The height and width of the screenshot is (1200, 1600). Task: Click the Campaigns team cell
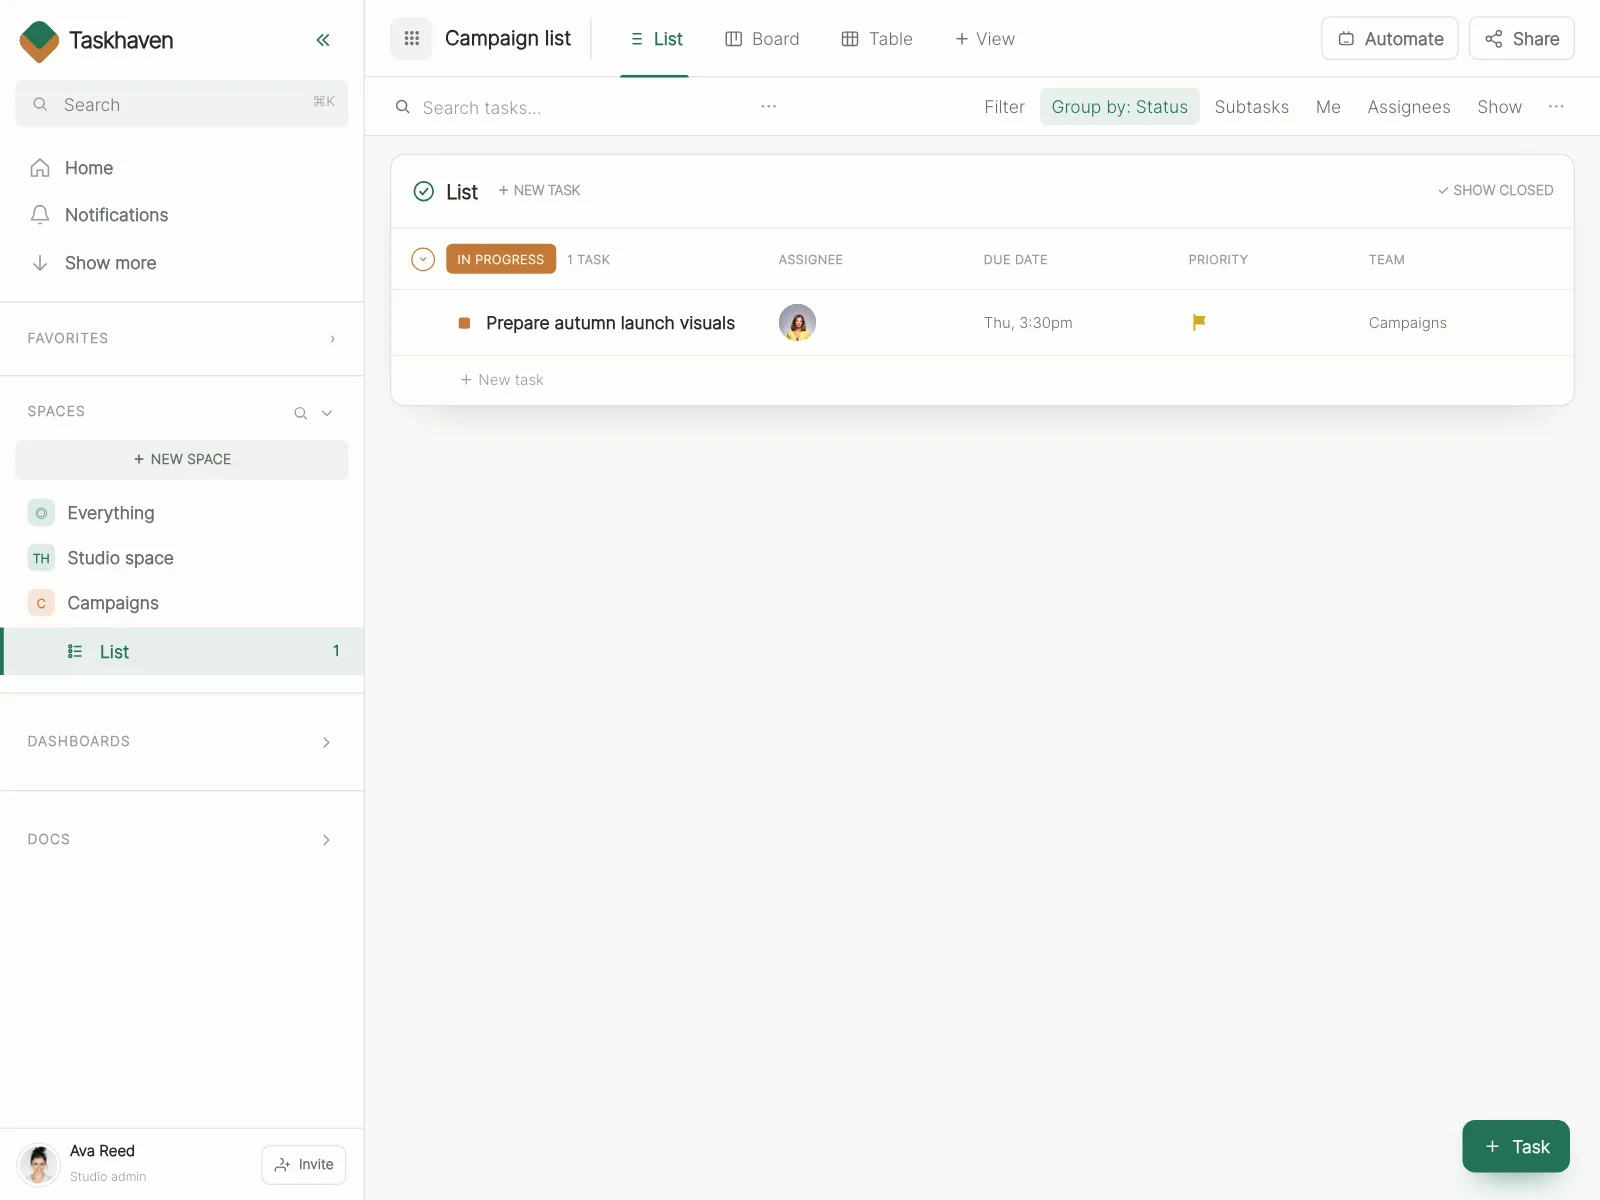(x=1408, y=323)
